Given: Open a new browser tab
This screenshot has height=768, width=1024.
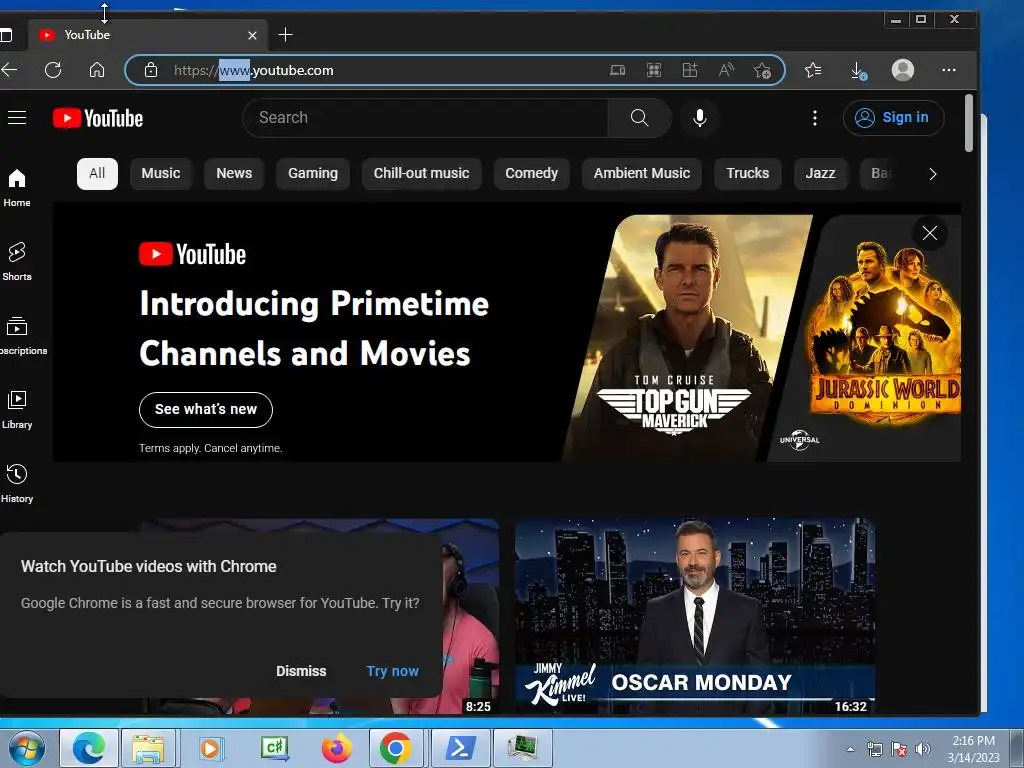Looking at the screenshot, I should click(x=285, y=35).
